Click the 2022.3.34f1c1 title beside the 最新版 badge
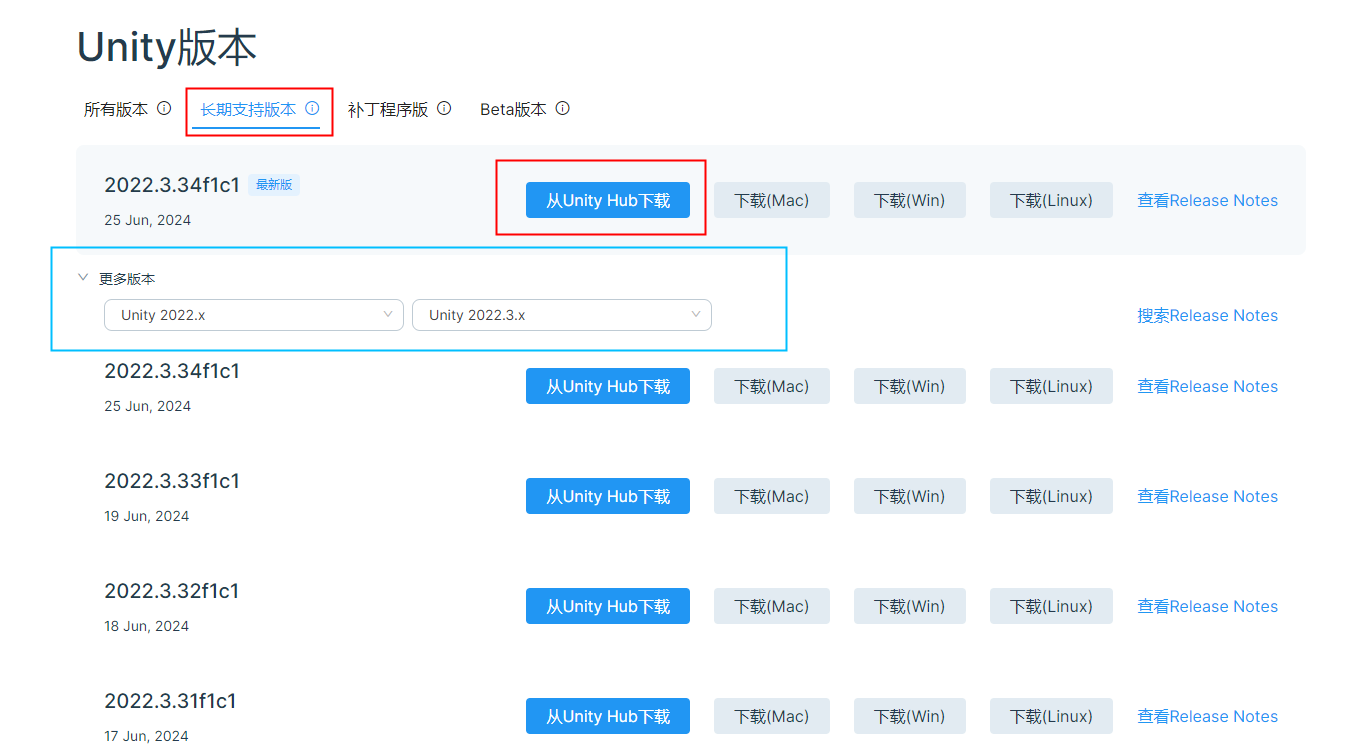Image resolution: width=1348 pixels, height=747 pixels. point(172,185)
